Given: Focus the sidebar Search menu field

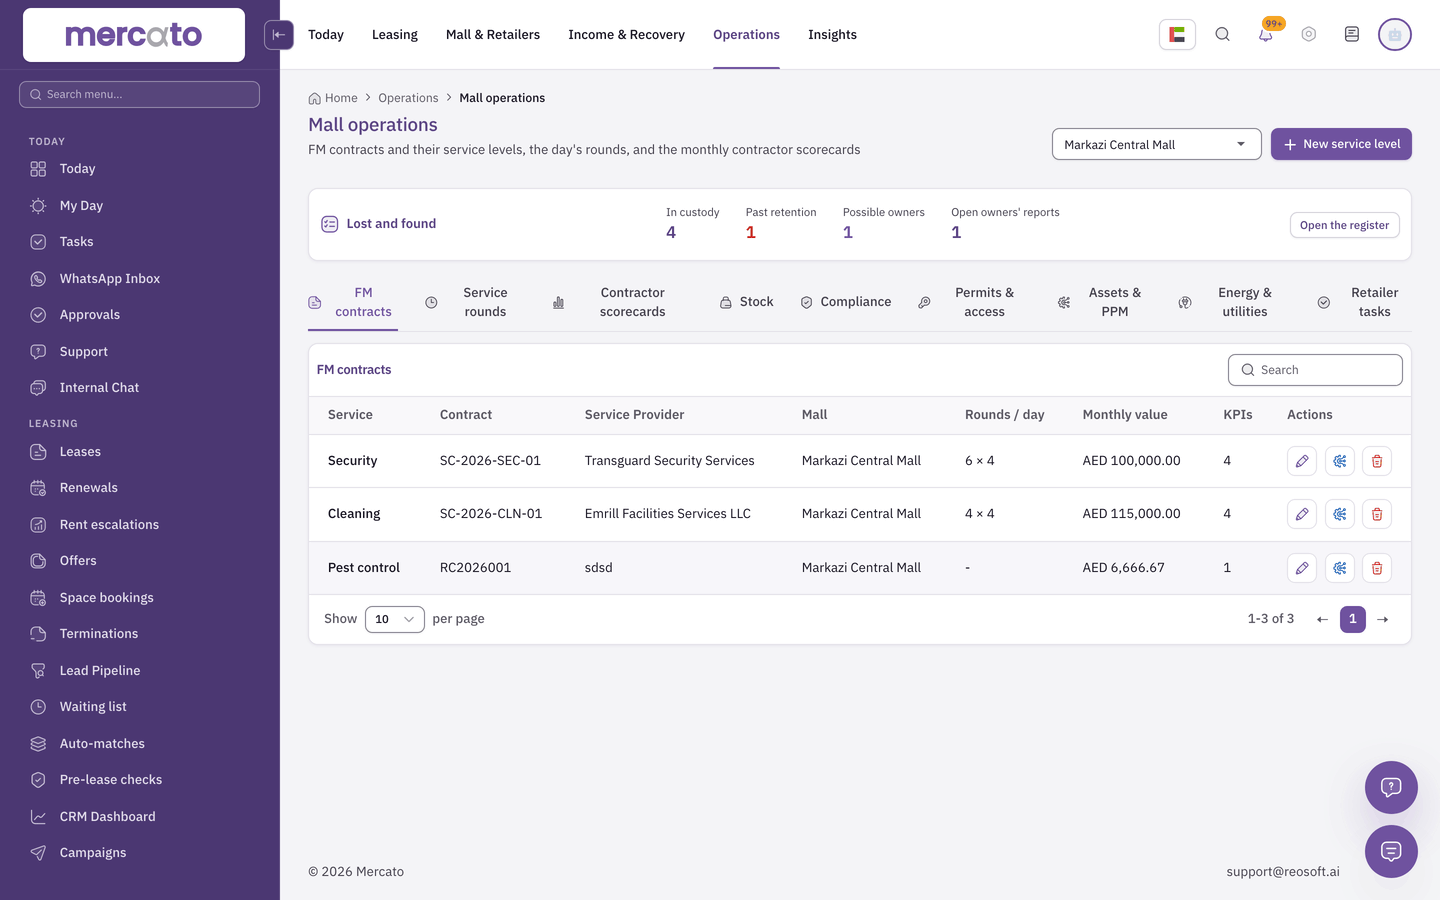Looking at the screenshot, I should (x=140, y=94).
